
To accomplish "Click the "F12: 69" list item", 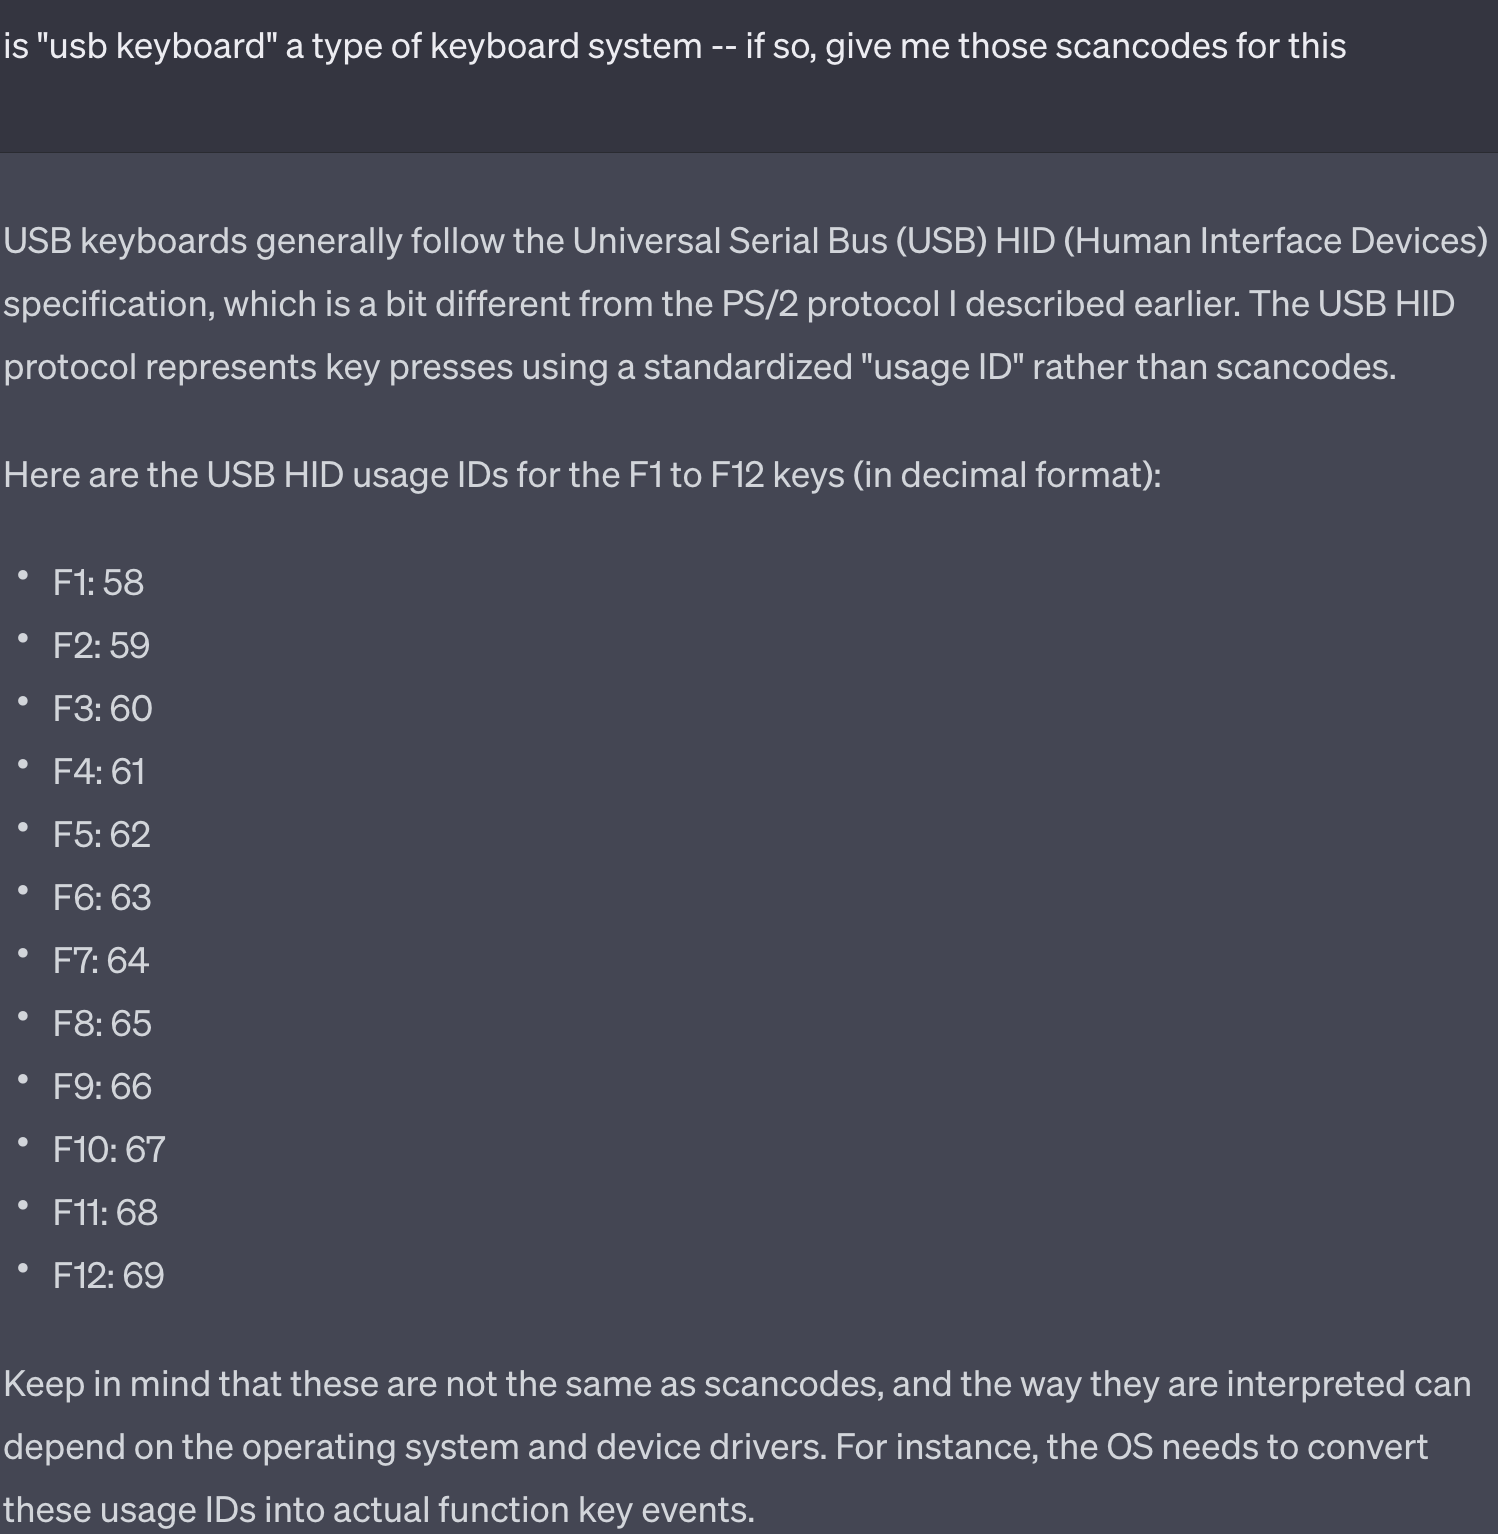I will pos(108,1275).
